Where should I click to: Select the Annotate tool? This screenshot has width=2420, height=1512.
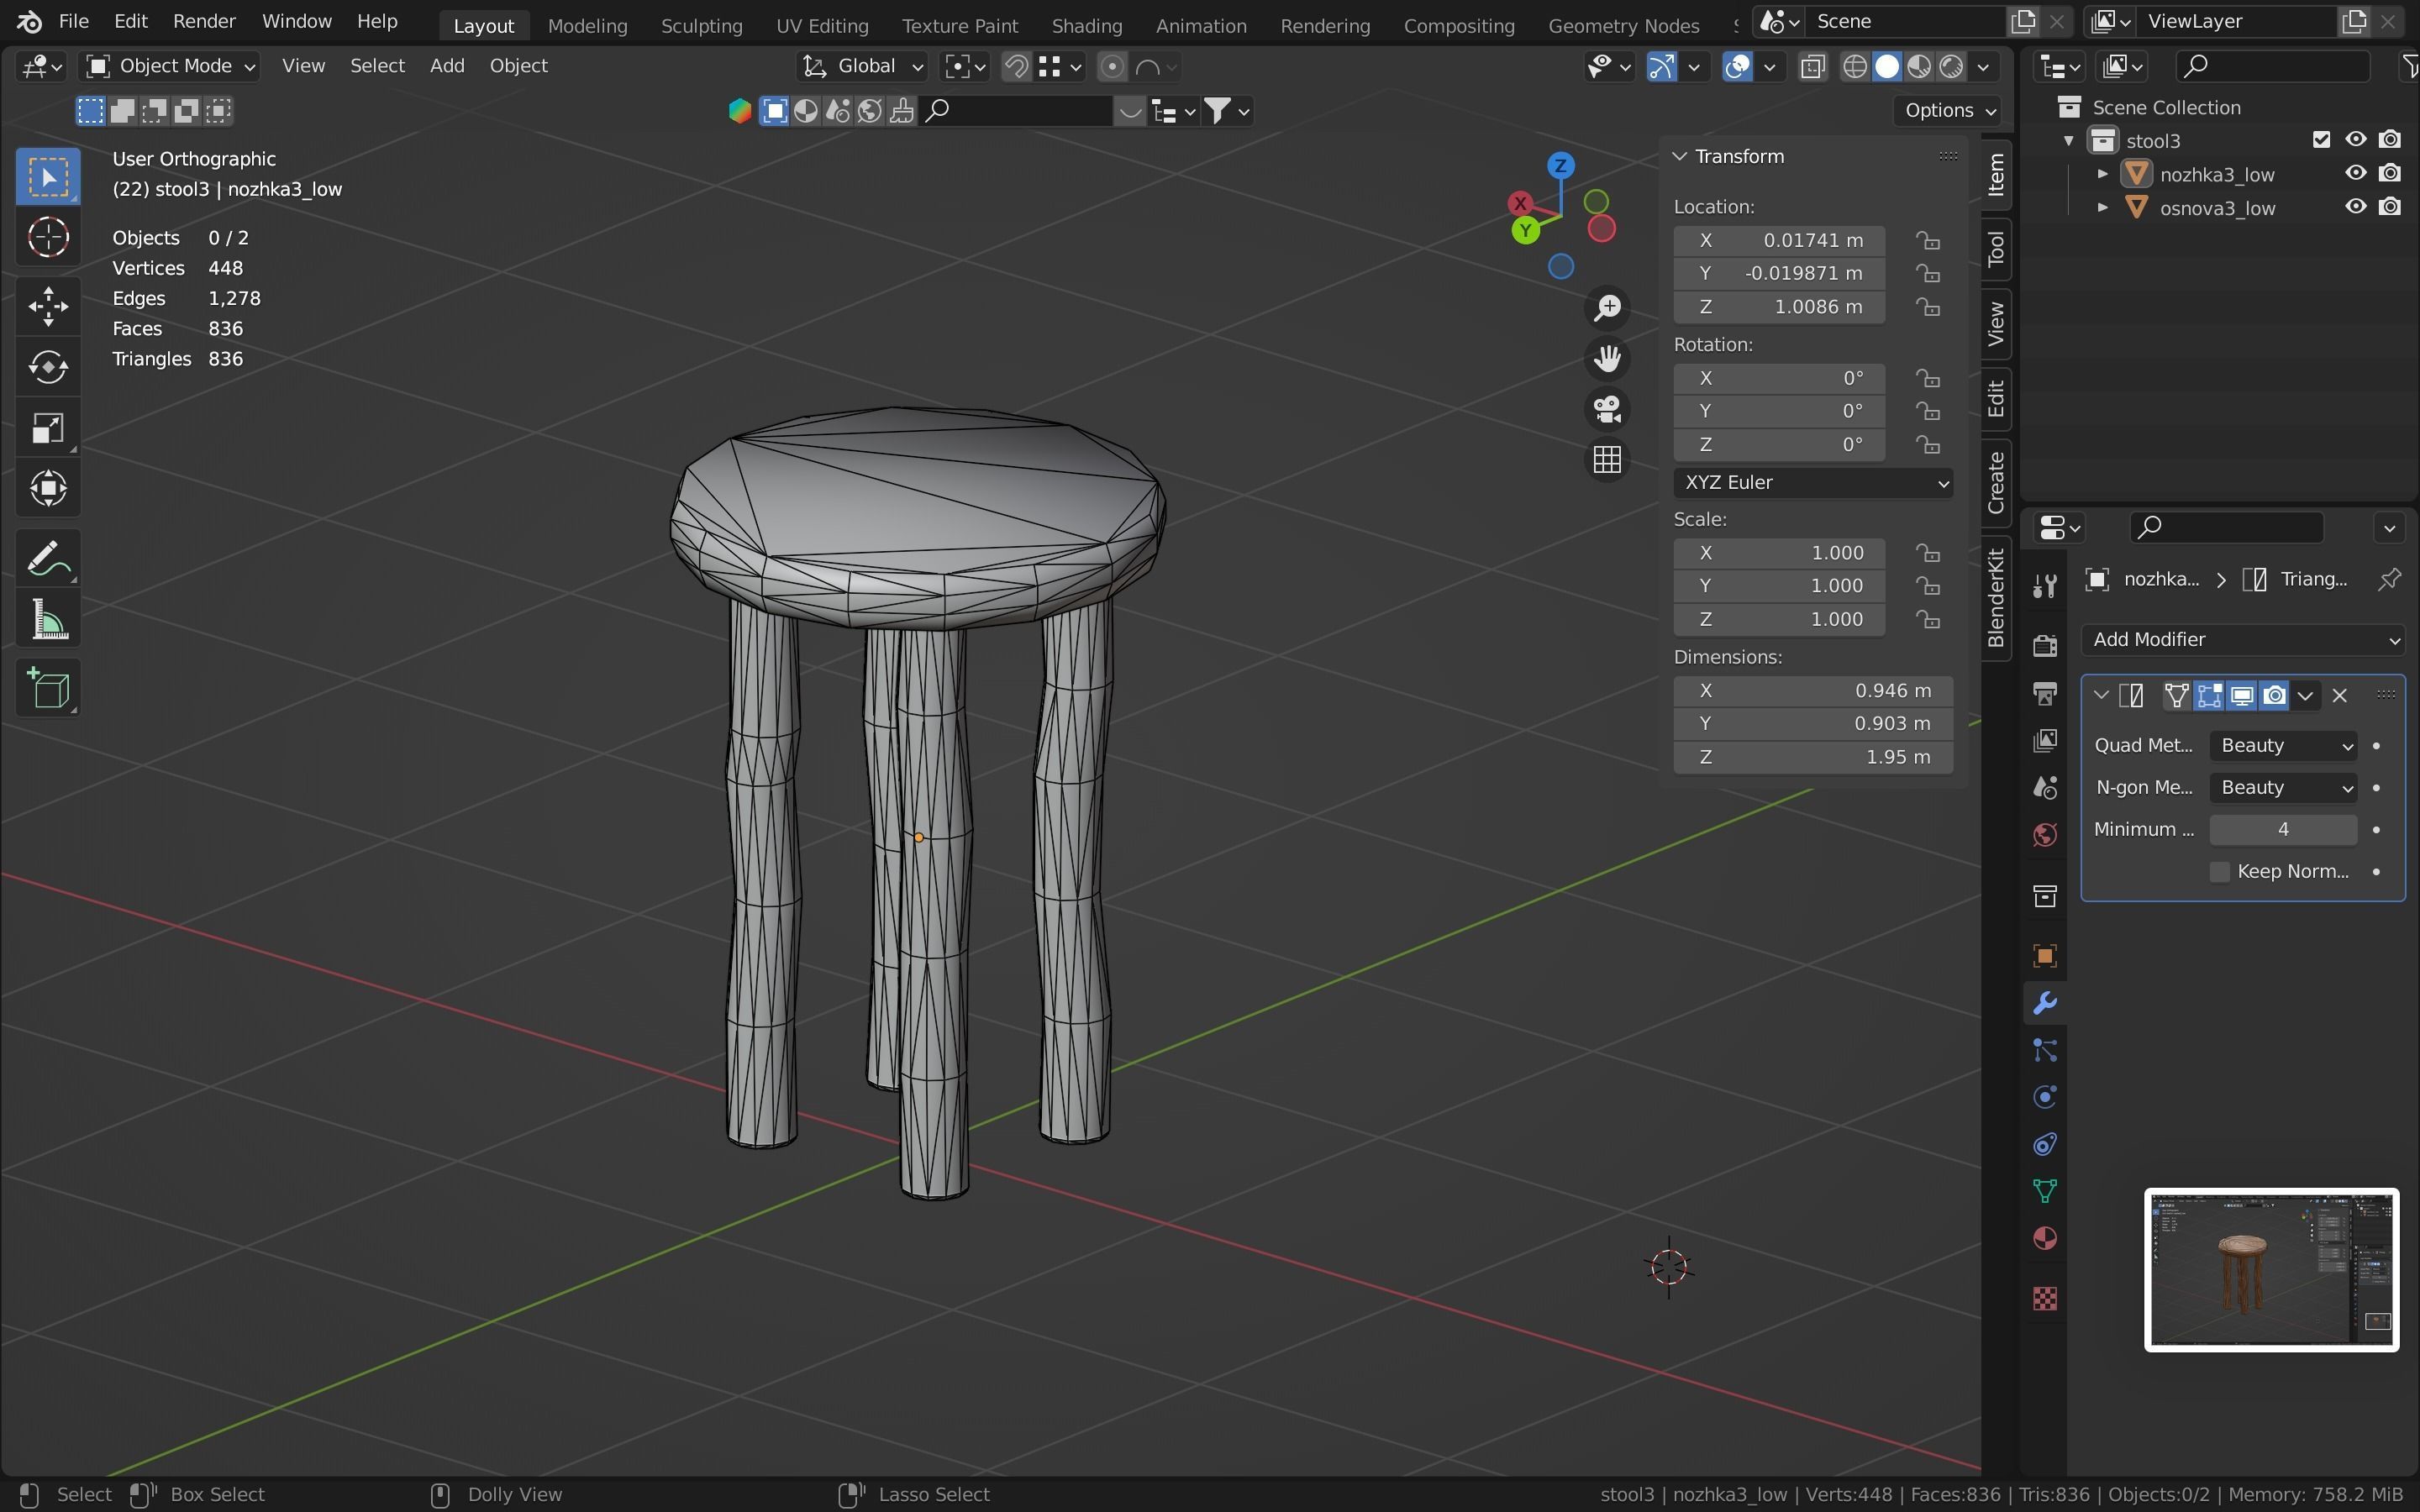point(48,558)
